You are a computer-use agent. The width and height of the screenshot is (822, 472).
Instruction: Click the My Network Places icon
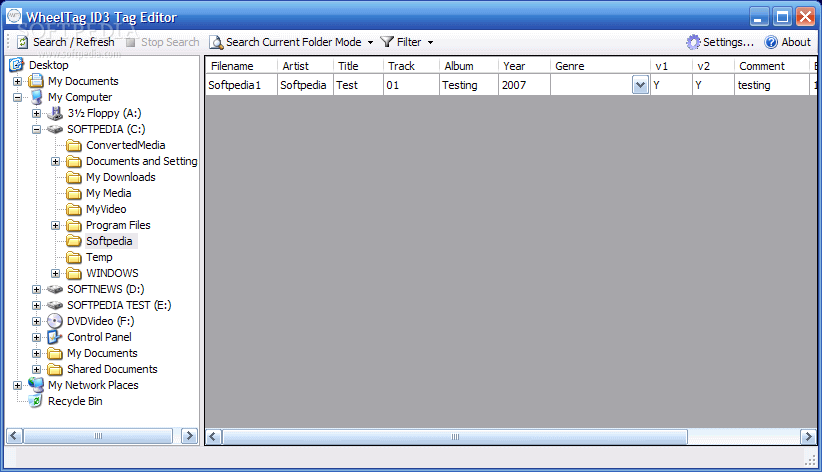tap(36, 384)
